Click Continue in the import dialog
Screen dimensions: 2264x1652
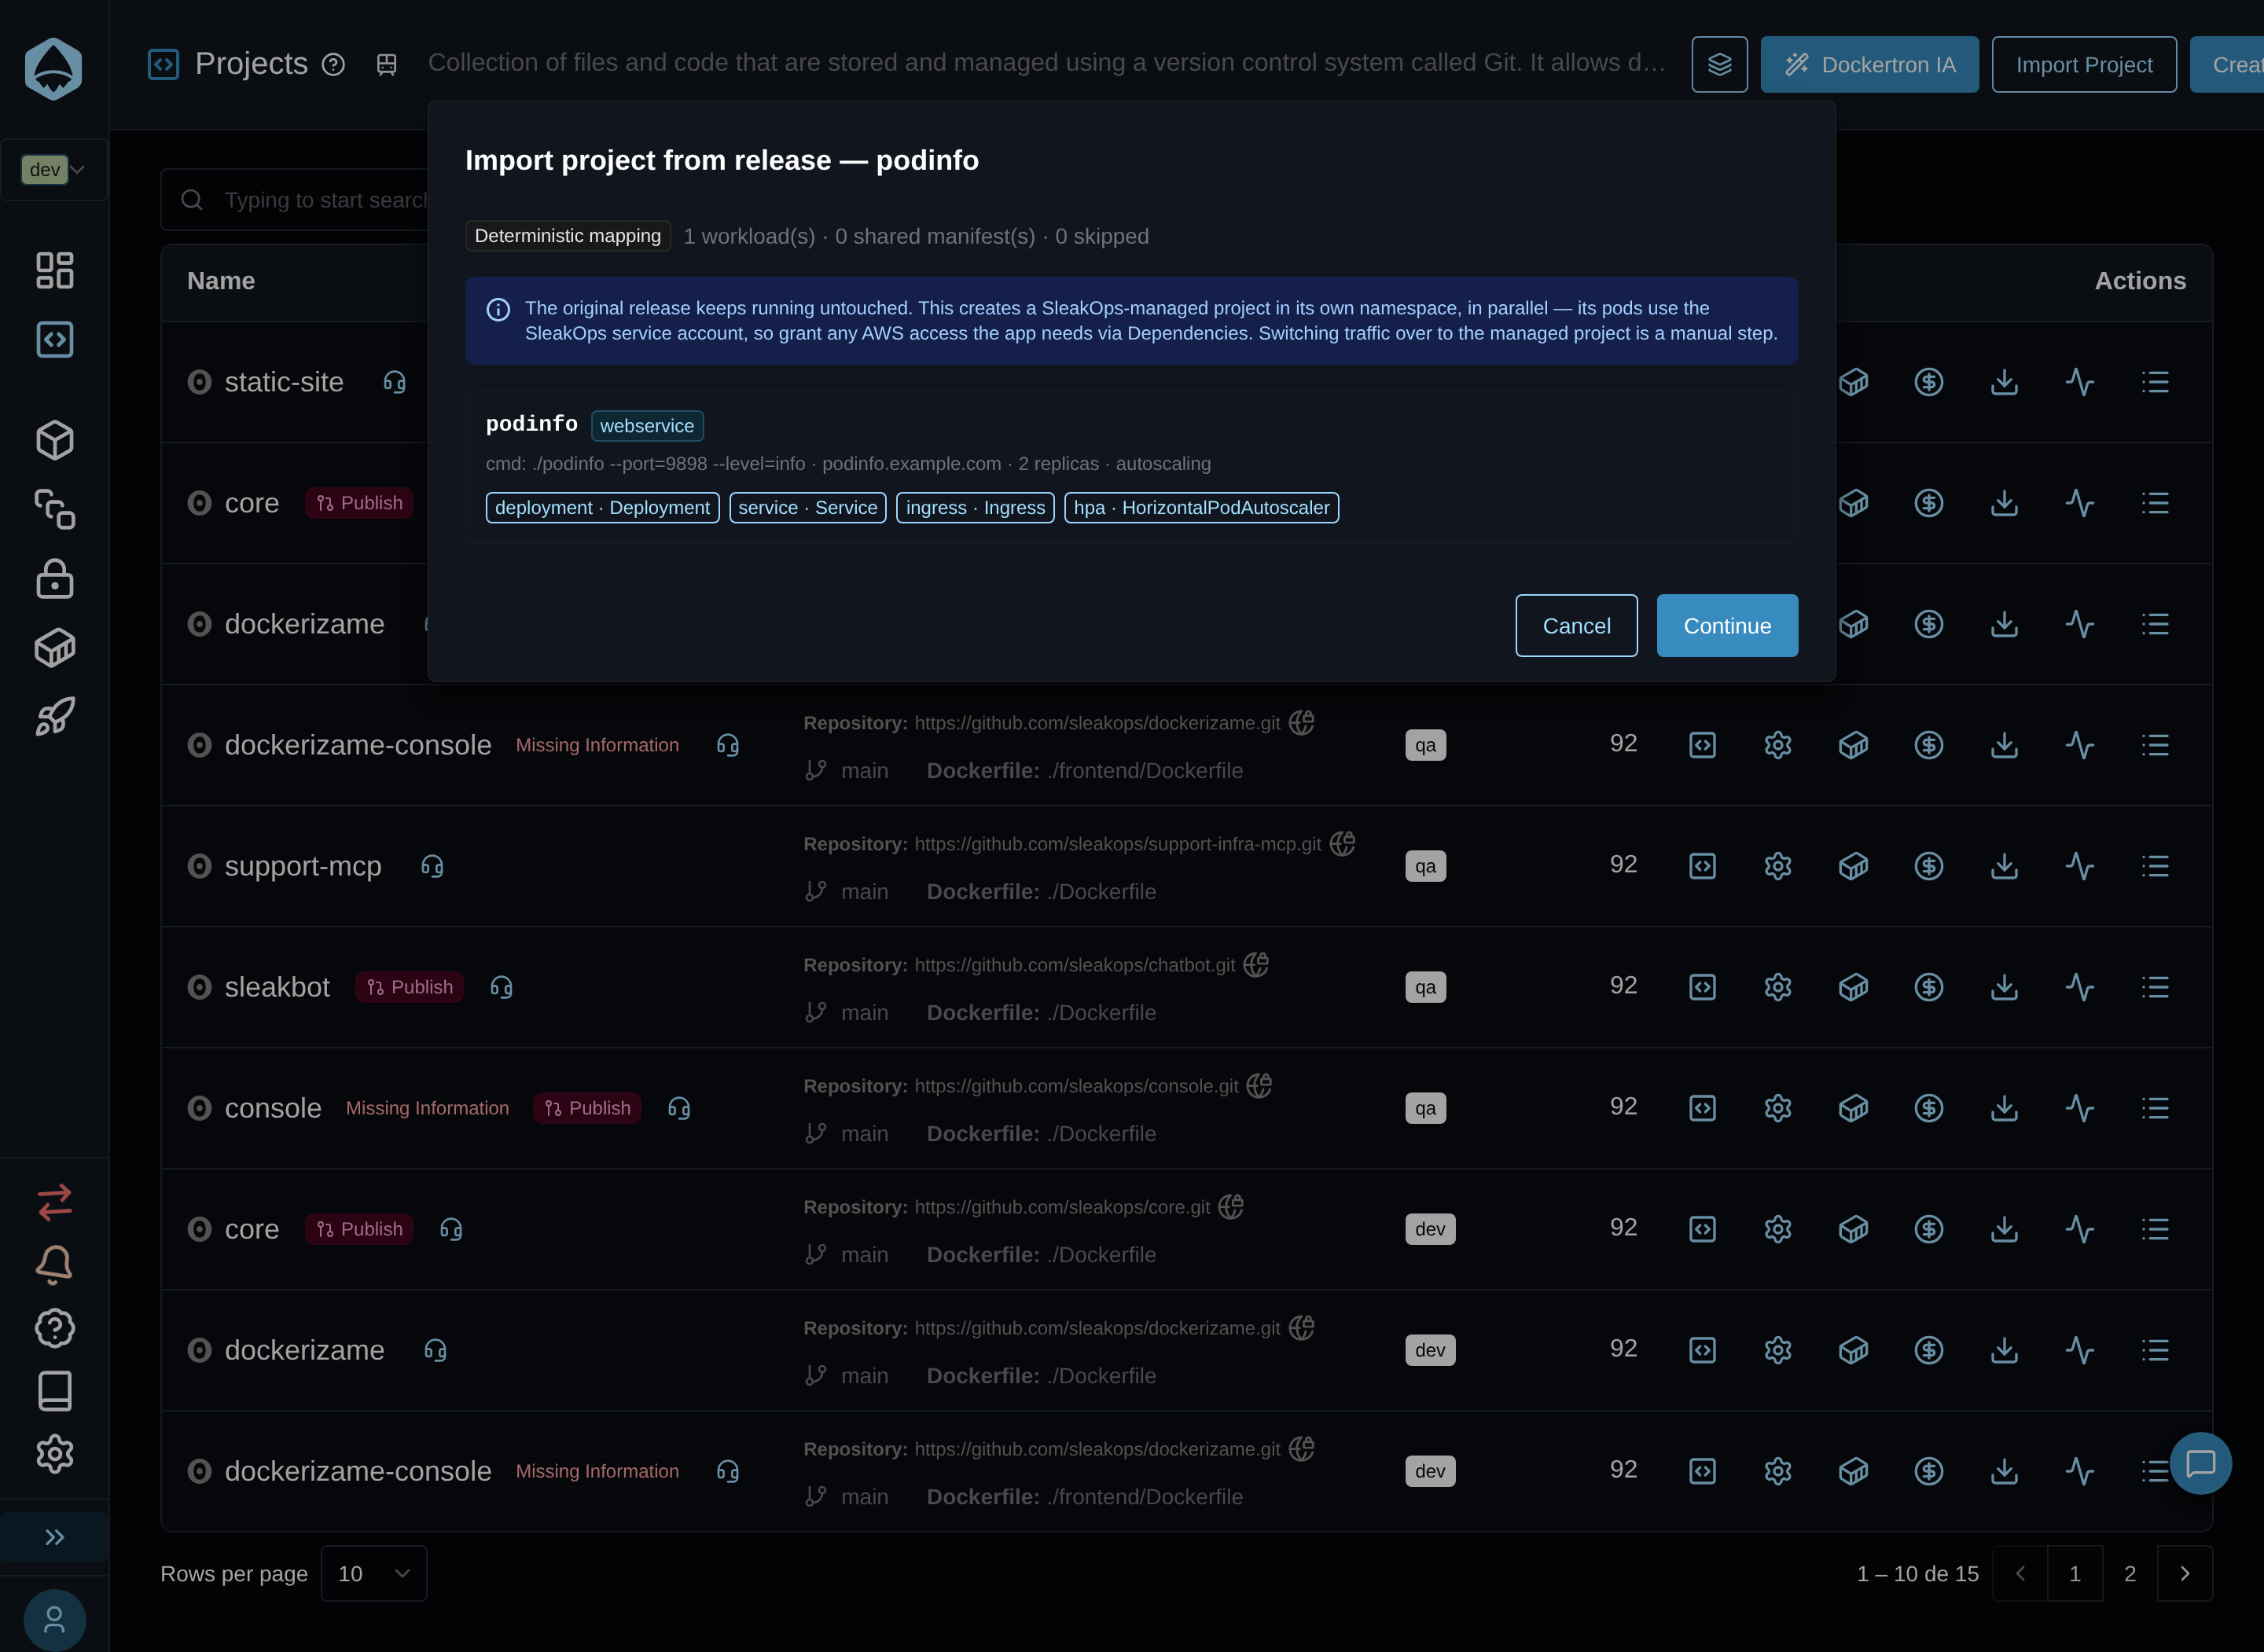point(1727,626)
